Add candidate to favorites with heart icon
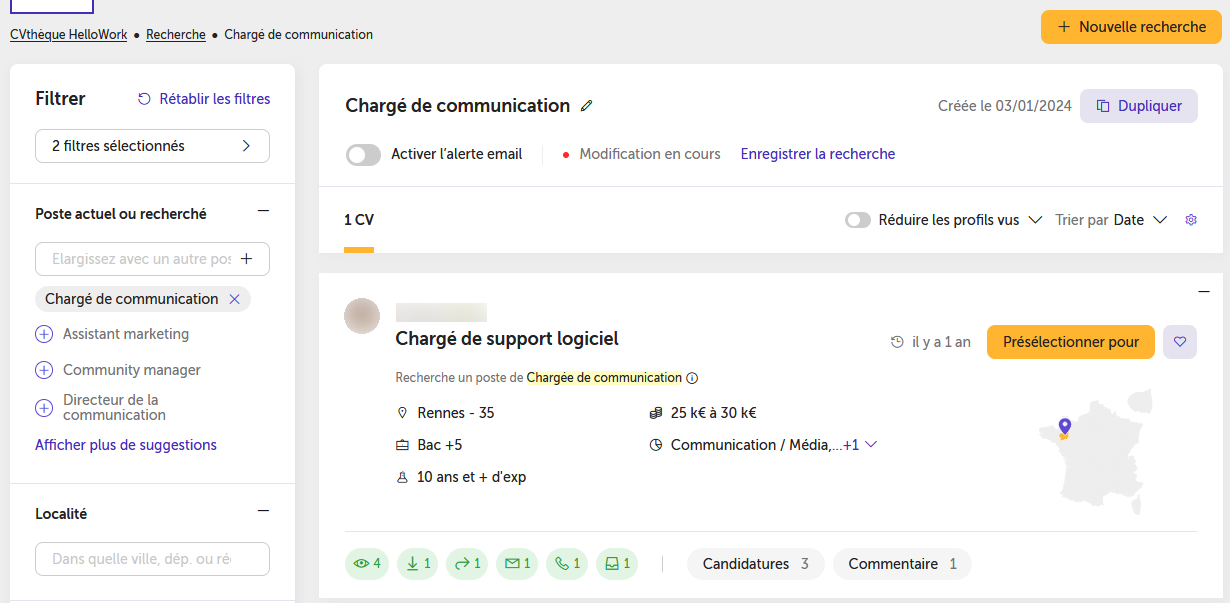Image resolution: width=1230 pixels, height=603 pixels. coord(1180,342)
